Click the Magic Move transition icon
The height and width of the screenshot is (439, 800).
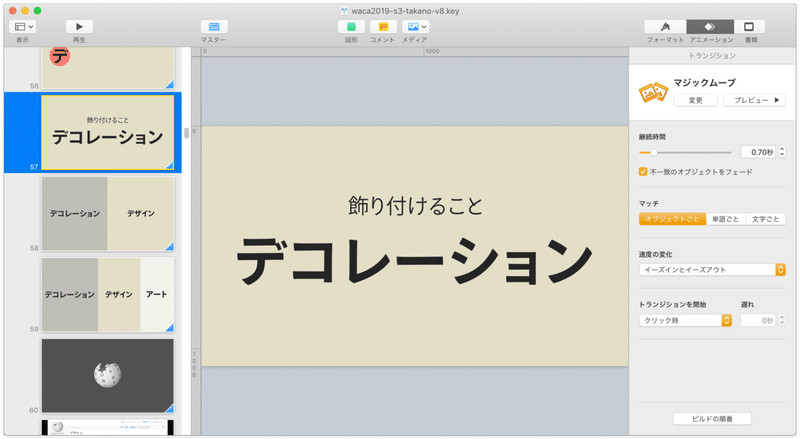pos(653,92)
